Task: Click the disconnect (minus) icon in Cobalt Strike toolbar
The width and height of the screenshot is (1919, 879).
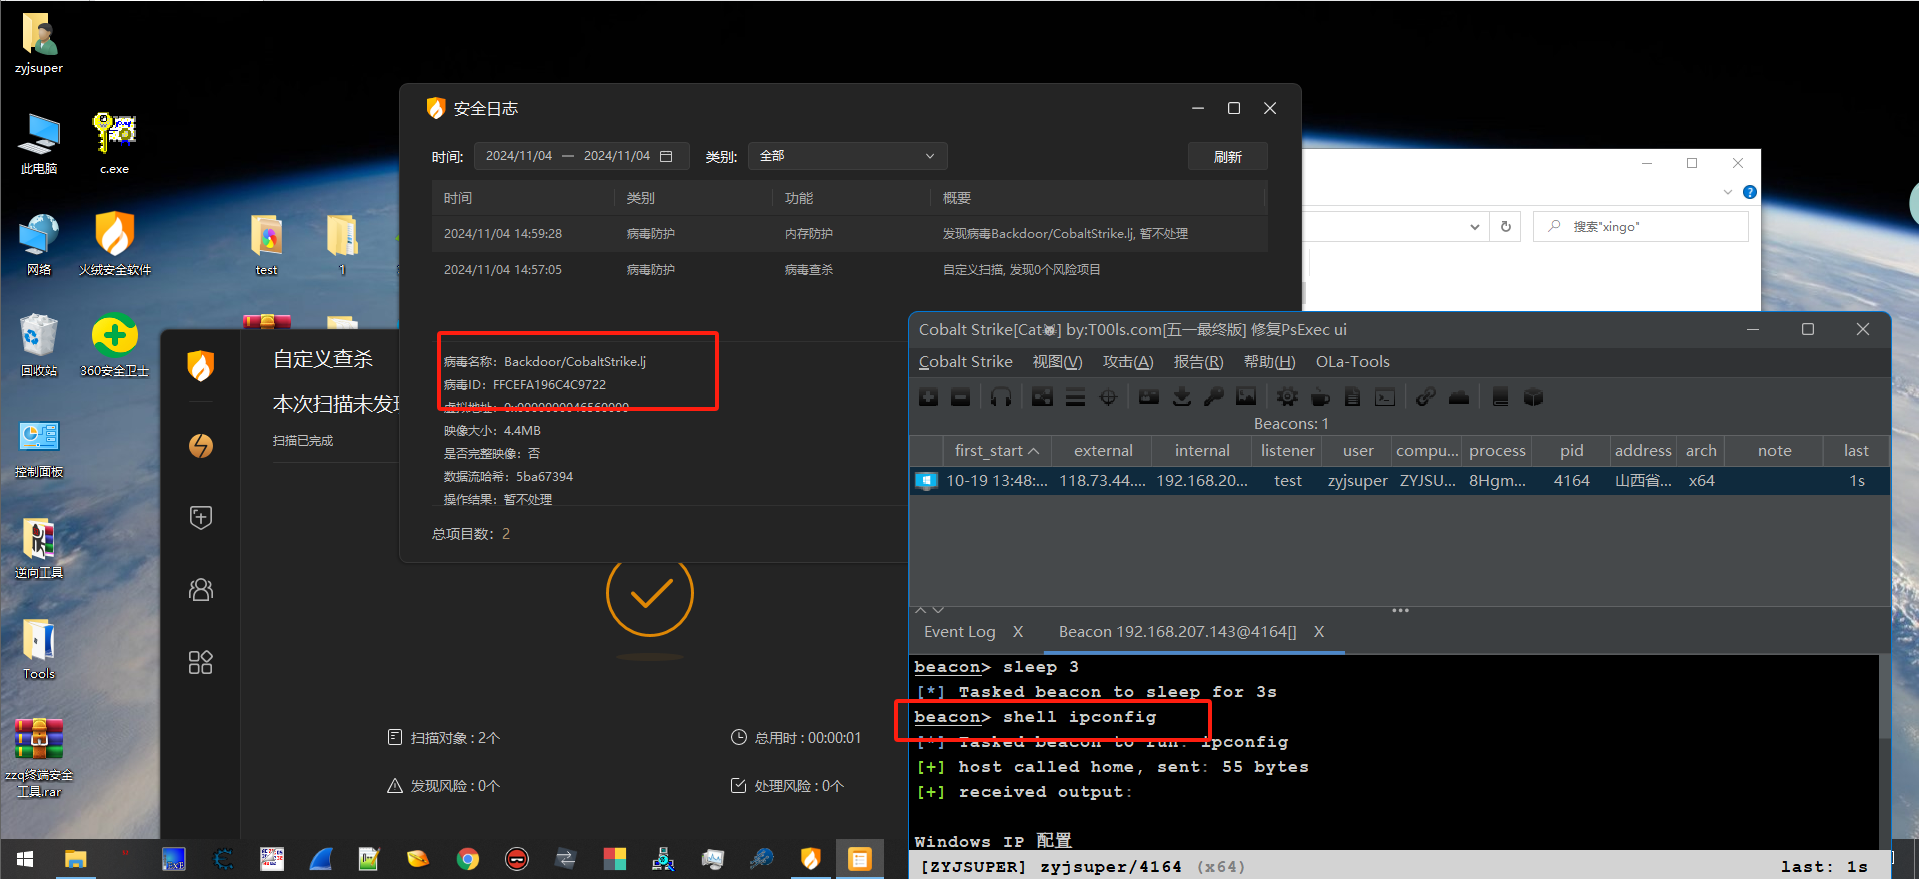Action: tap(961, 397)
